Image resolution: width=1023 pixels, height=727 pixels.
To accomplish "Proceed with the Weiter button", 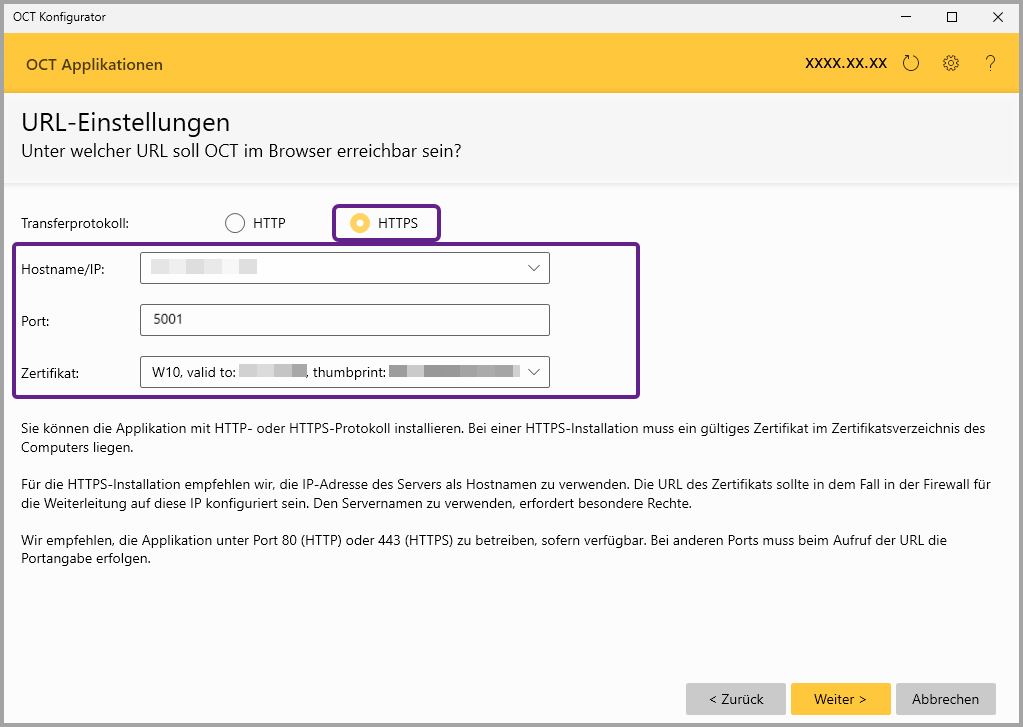I will [840, 699].
